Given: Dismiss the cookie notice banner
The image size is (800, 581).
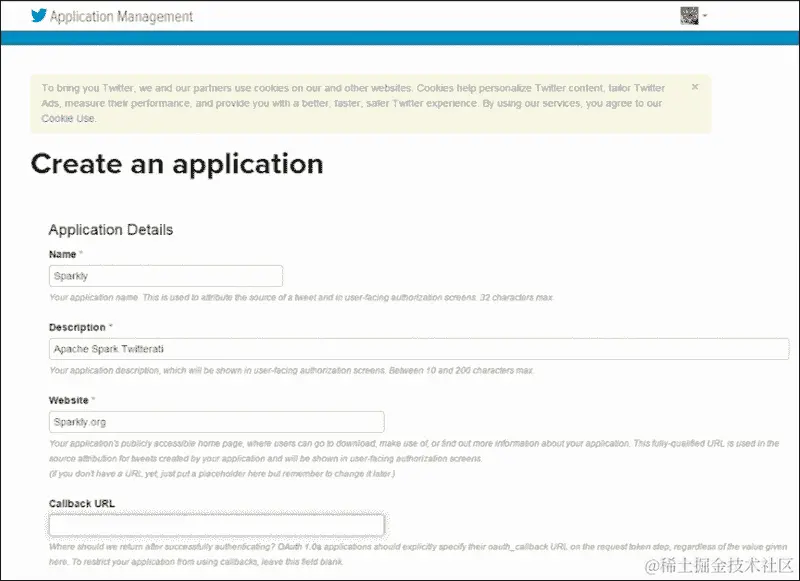Looking at the screenshot, I should [x=695, y=87].
